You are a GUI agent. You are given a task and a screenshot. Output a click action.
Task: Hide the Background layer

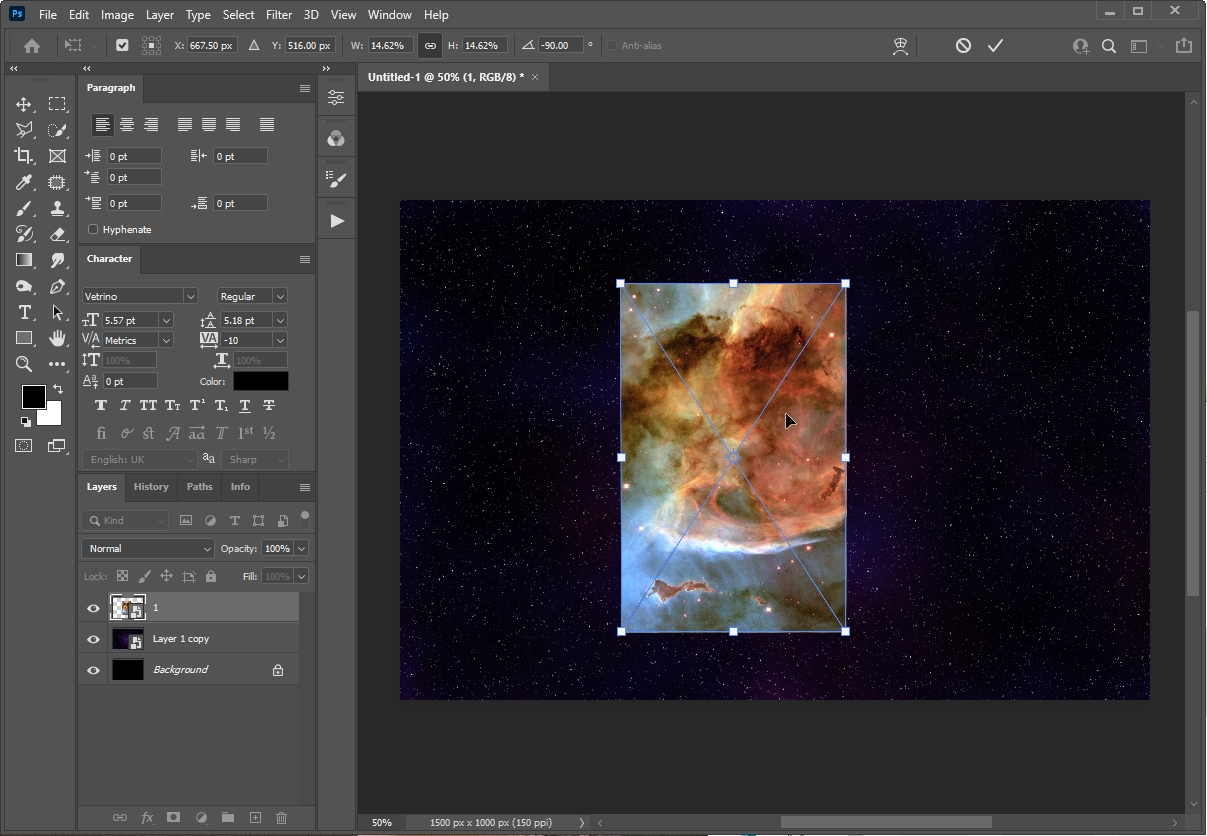[x=93, y=670]
